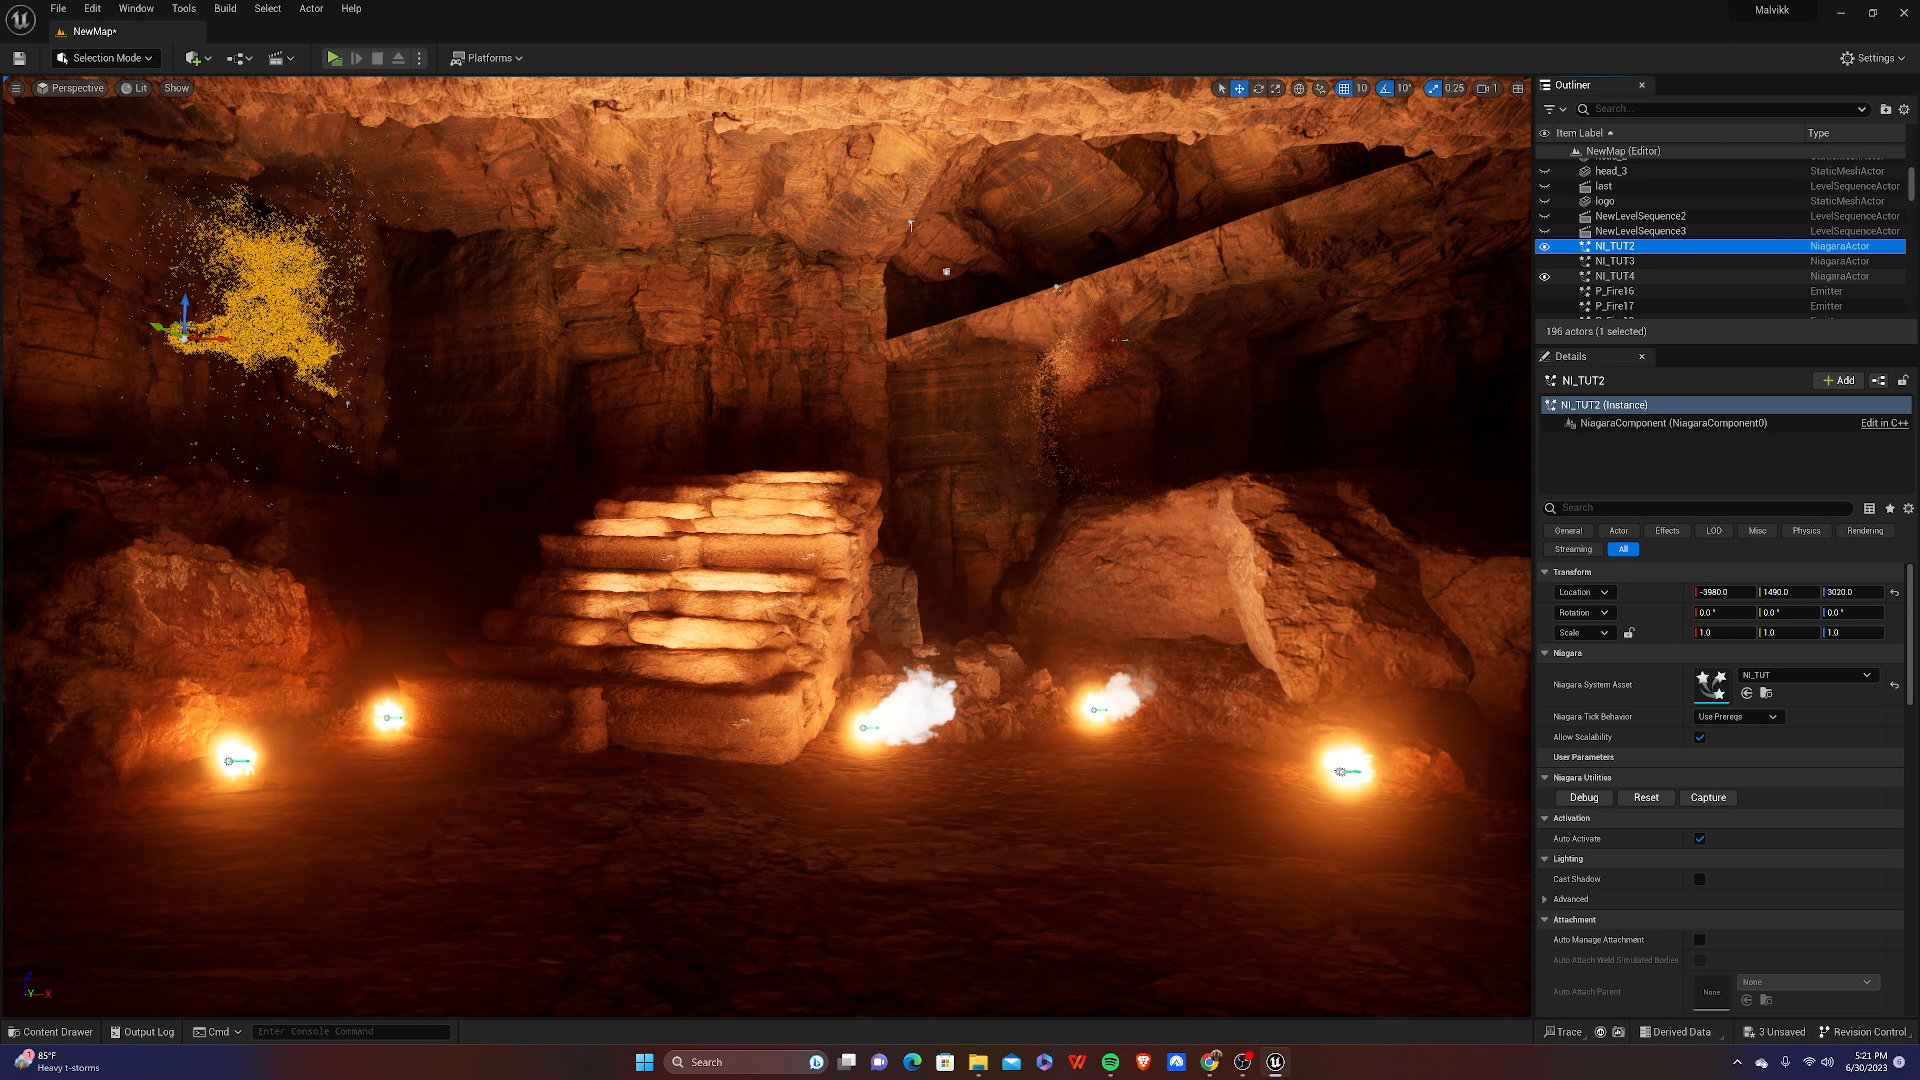This screenshot has width=1920, height=1080.
Task: Save the current level with disk icon
Action: coord(19,58)
